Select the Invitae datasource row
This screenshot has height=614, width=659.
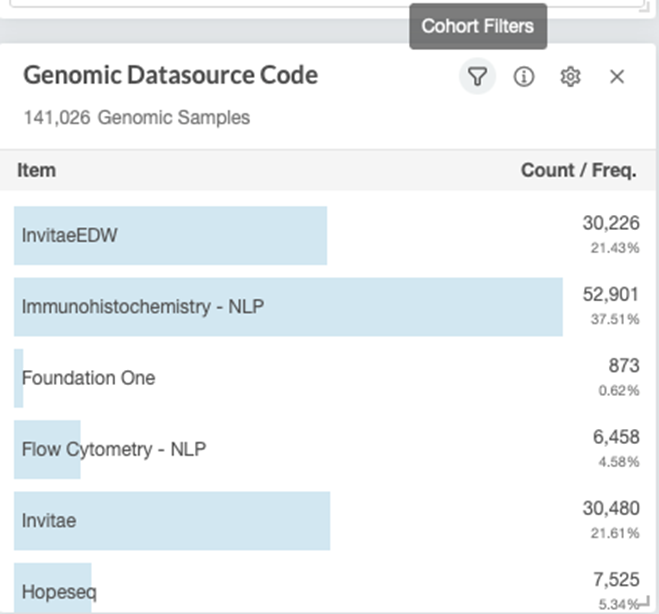(327, 521)
